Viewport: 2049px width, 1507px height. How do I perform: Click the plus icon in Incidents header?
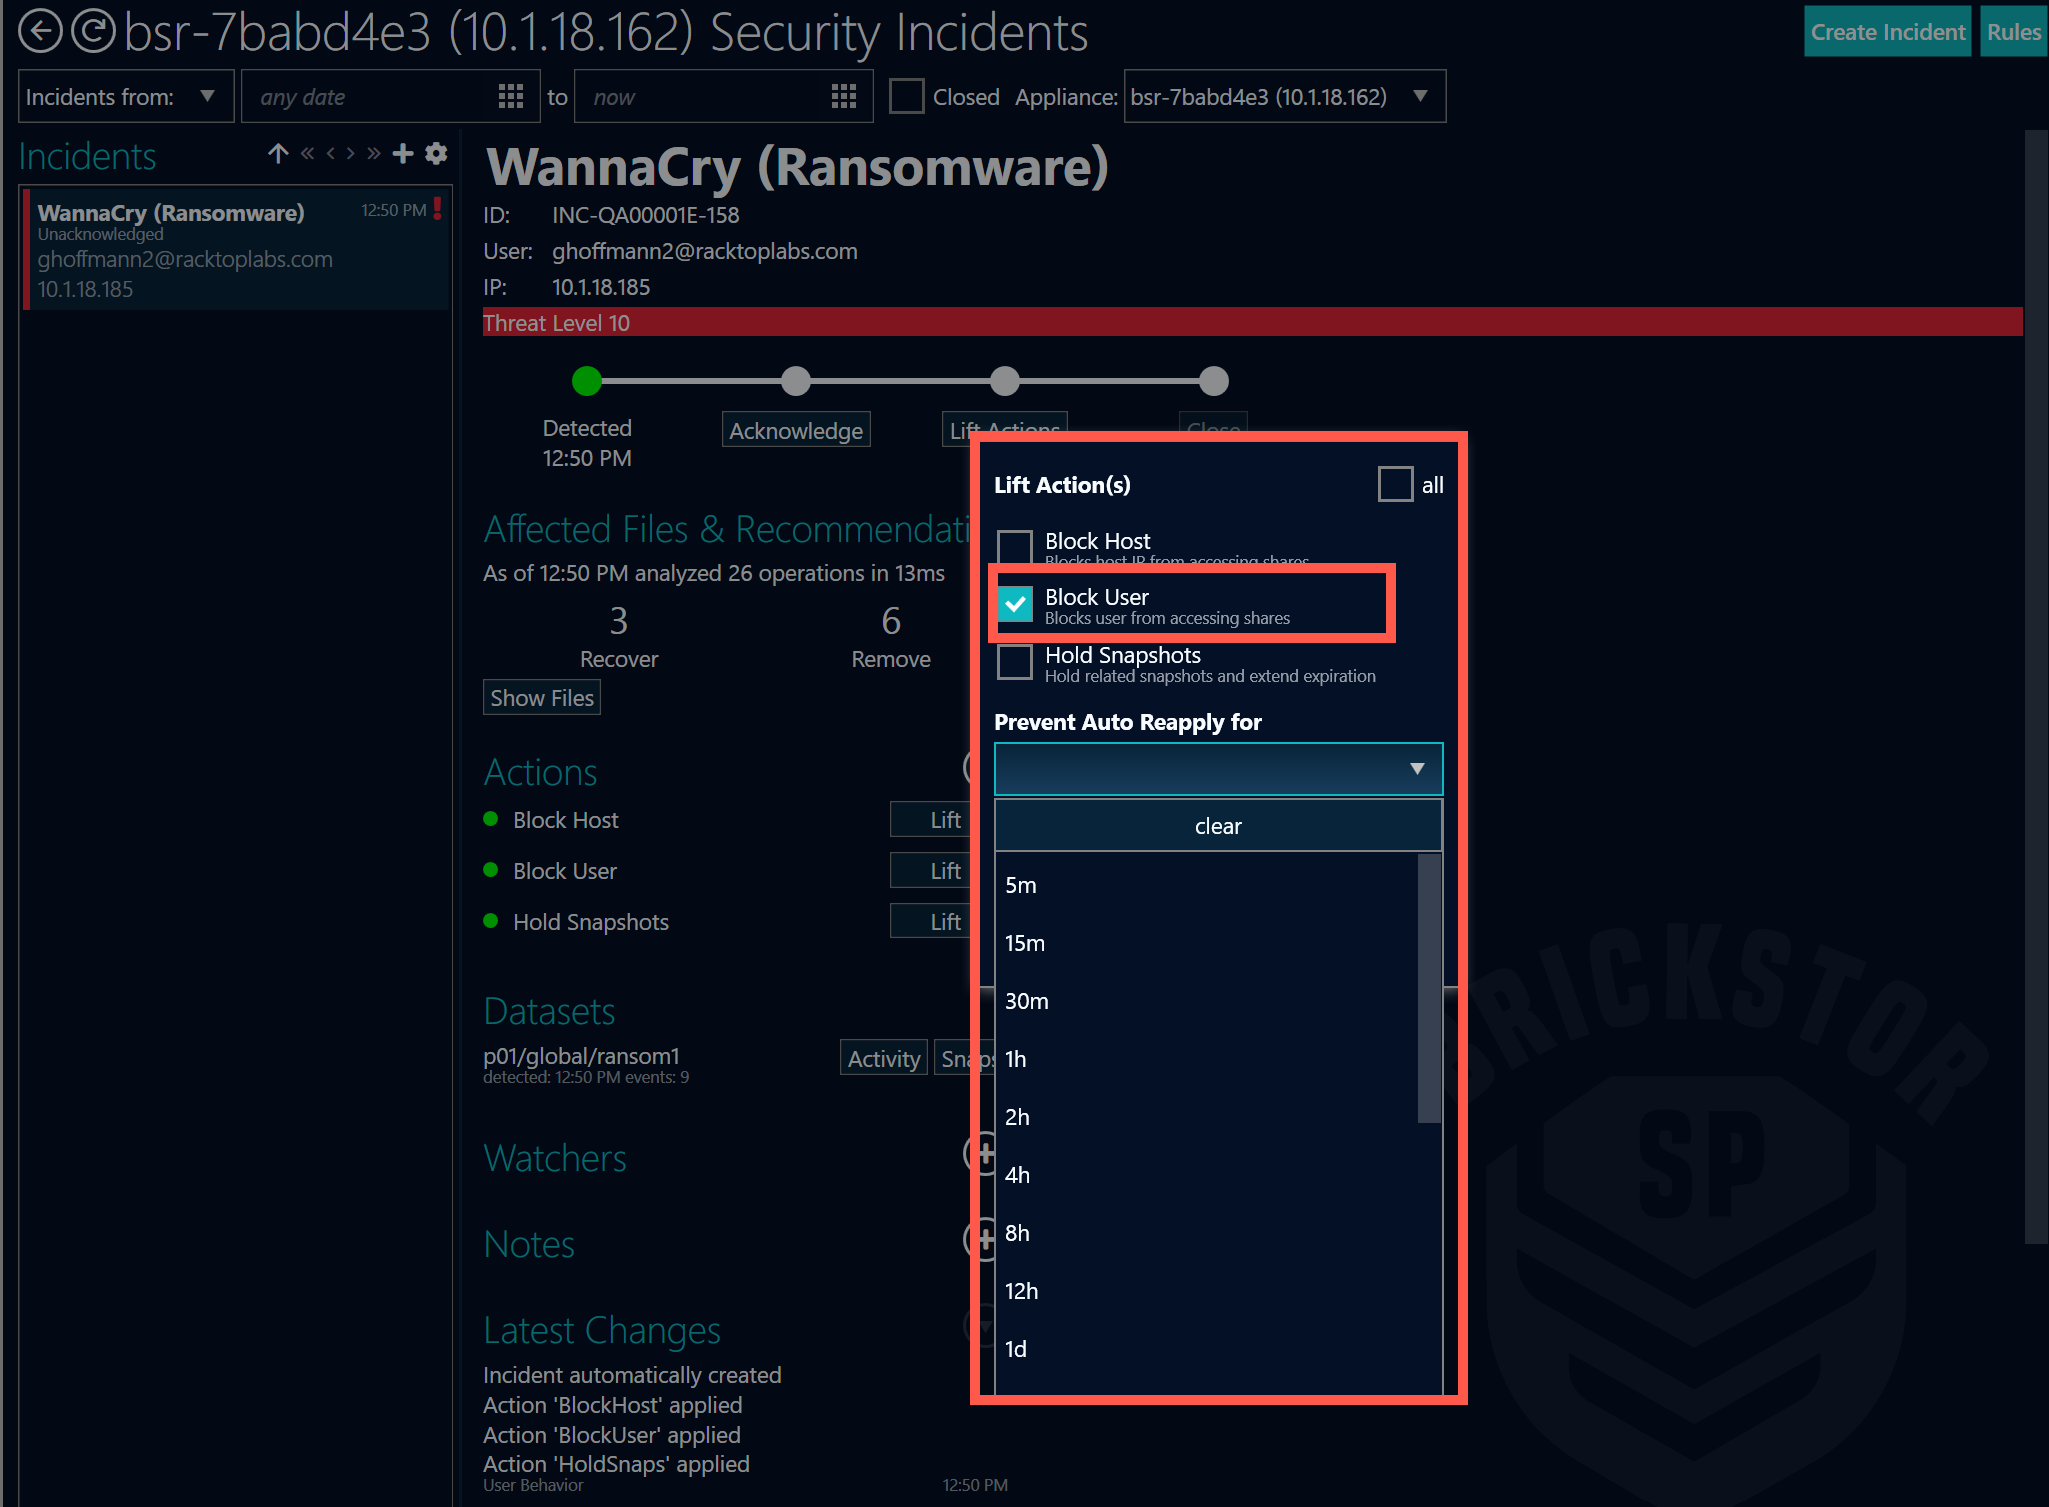(x=403, y=153)
